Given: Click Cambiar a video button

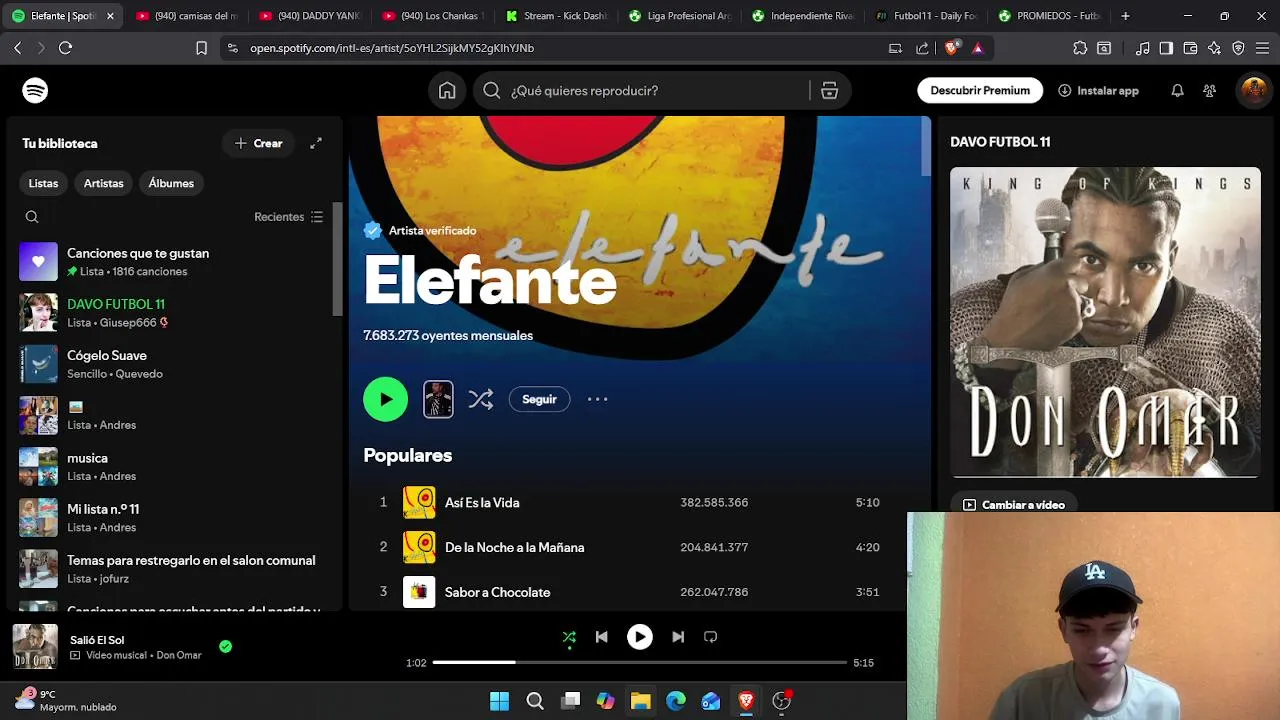Looking at the screenshot, I should (1014, 505).
